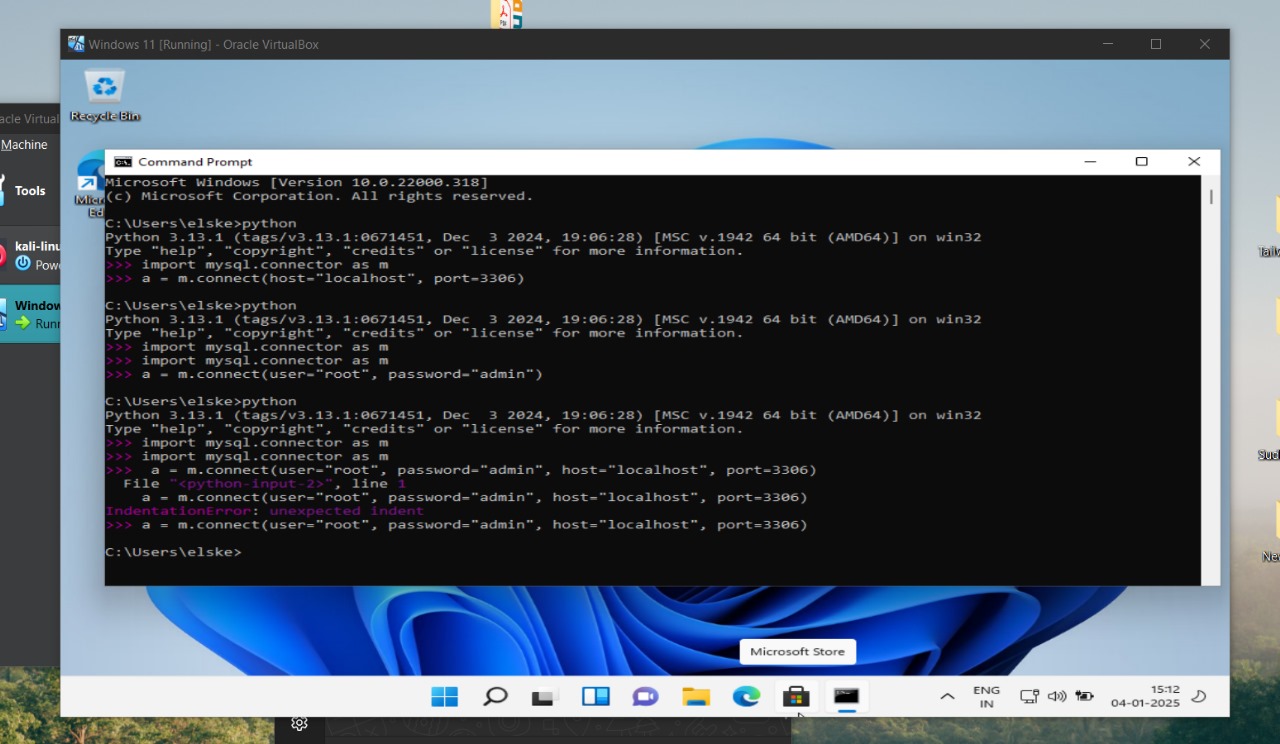Open Microsoft Store taskbar icon

(x=796, y=696)
